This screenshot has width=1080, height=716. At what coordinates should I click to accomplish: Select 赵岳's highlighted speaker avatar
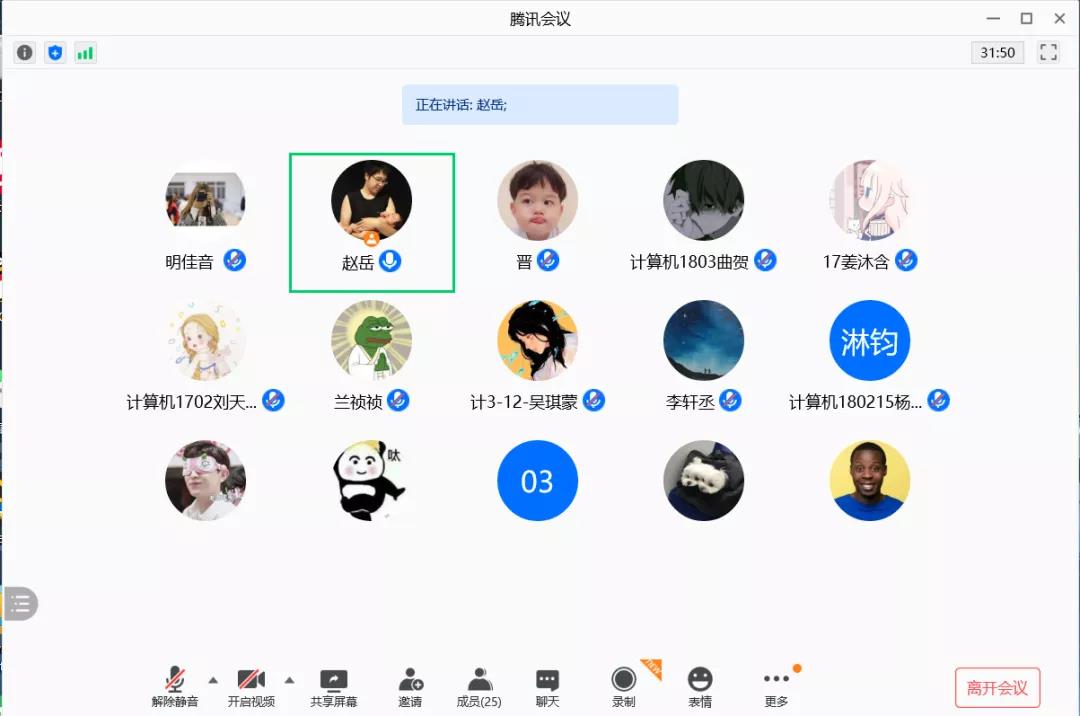371,201
